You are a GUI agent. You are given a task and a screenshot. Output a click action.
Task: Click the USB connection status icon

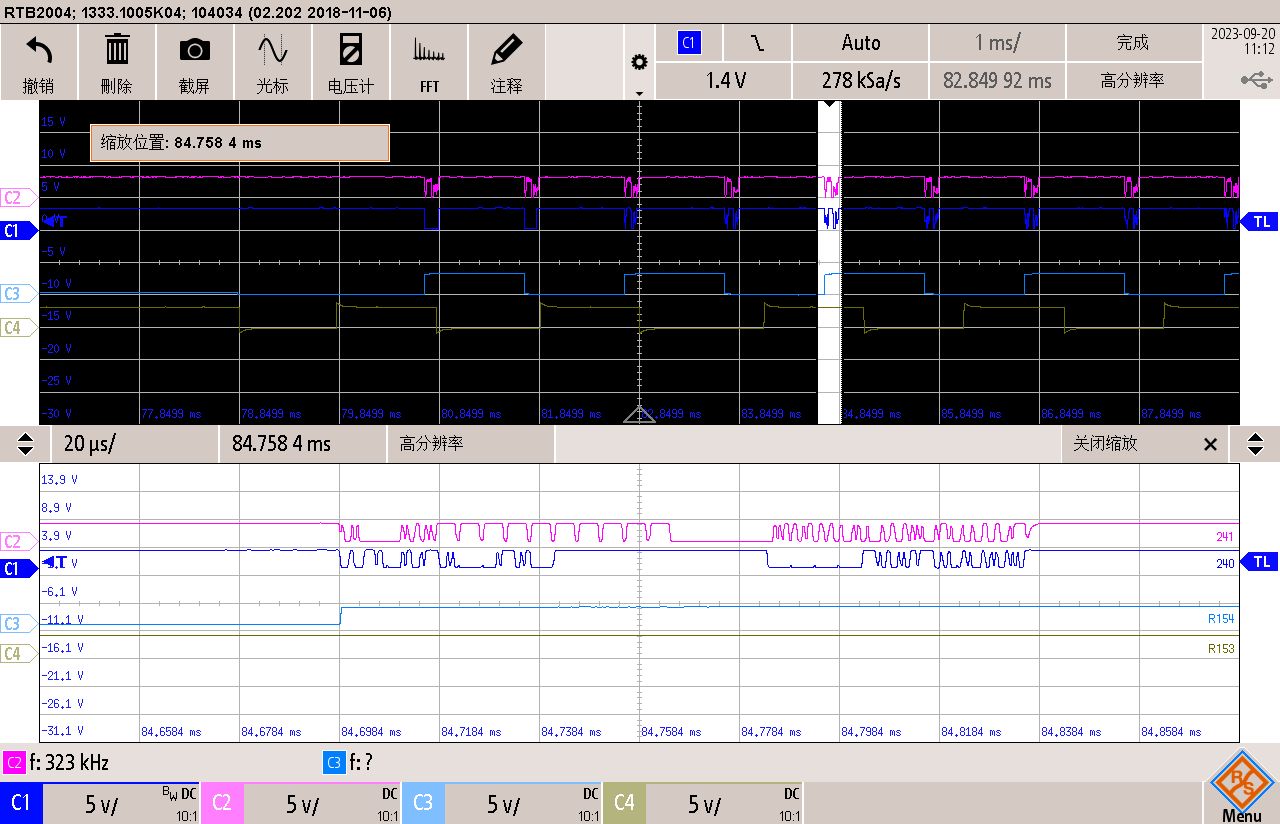[1258, 79]
